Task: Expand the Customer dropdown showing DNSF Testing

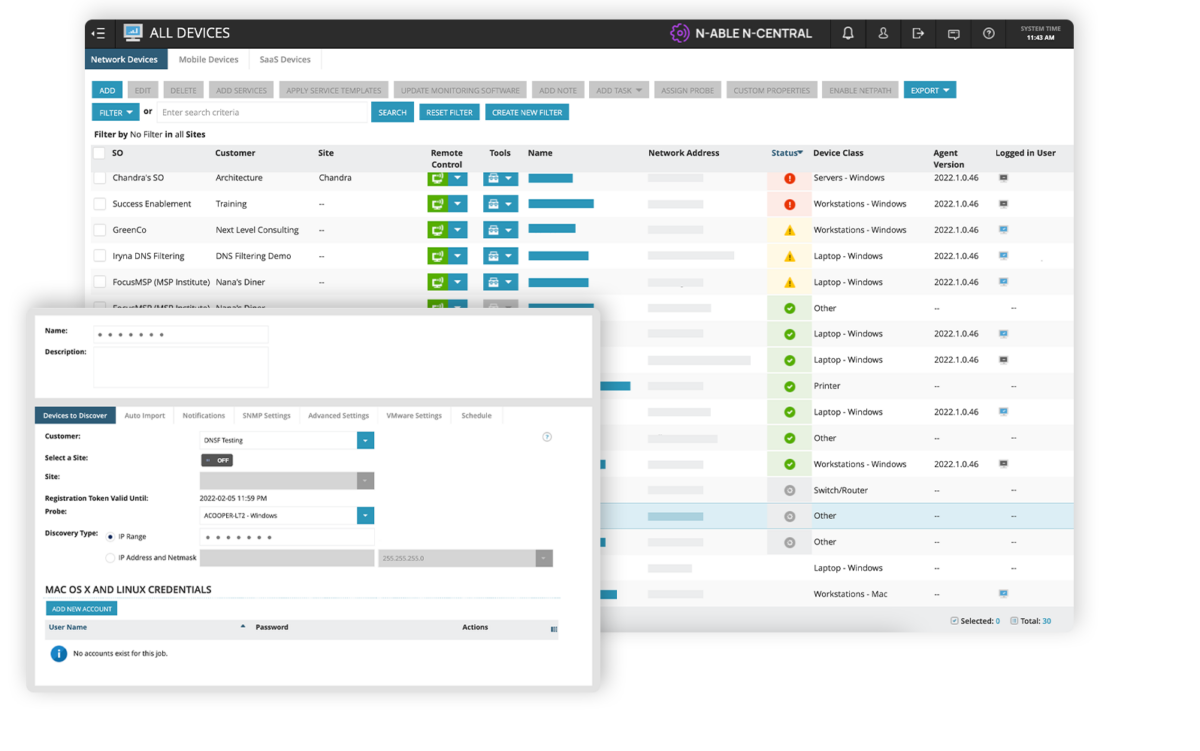Action: [x=366, y=440]
